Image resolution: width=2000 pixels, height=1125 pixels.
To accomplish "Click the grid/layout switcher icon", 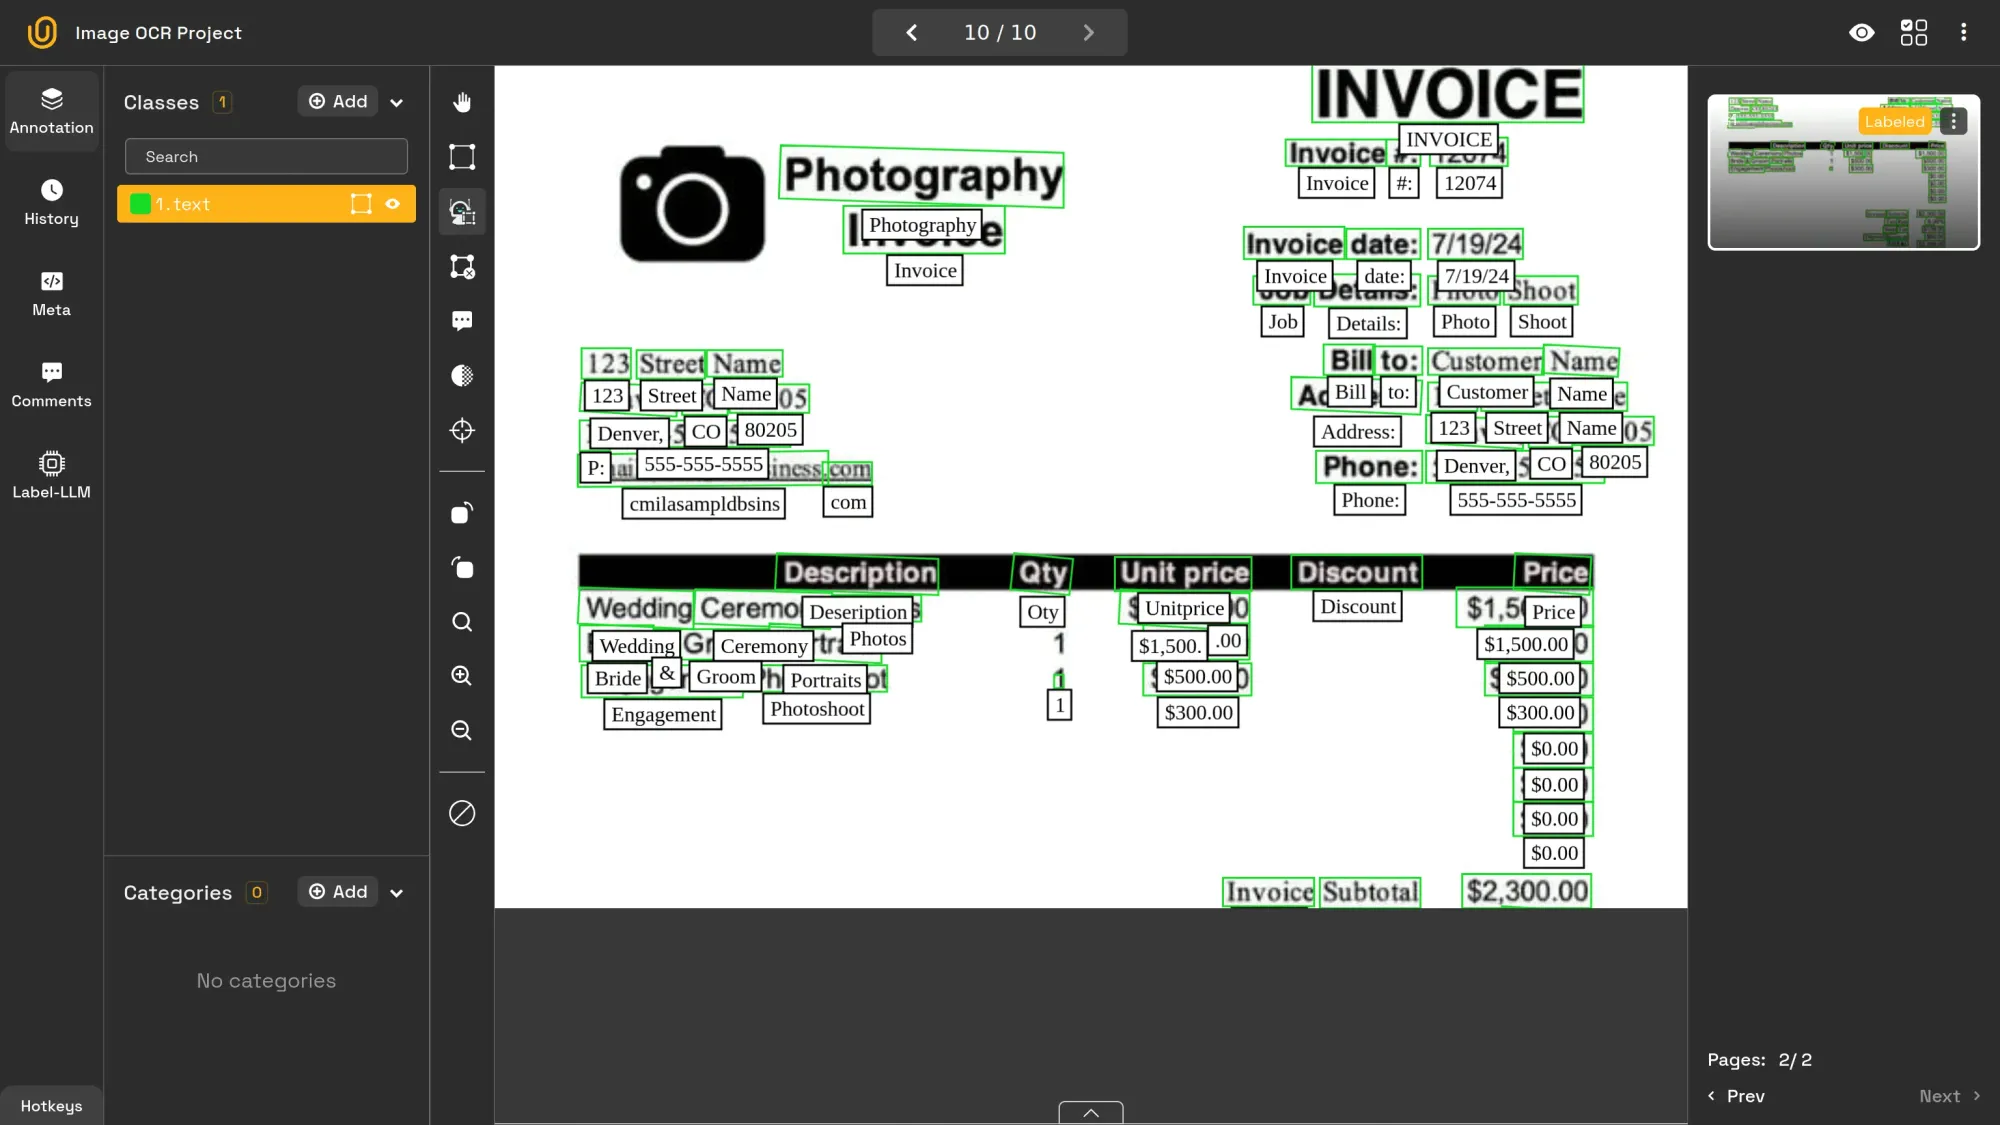I will tap(1913, 32).
